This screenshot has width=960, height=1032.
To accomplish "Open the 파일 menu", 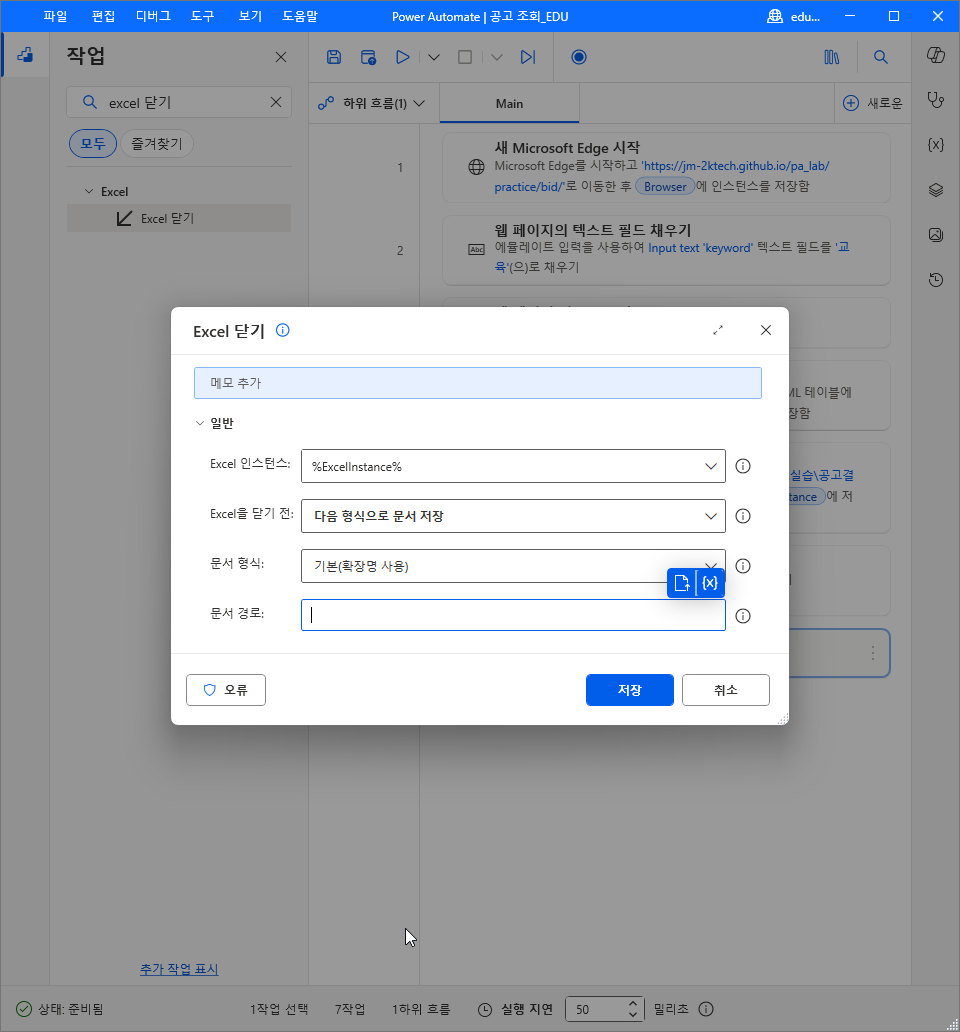I will coord(55,16).
